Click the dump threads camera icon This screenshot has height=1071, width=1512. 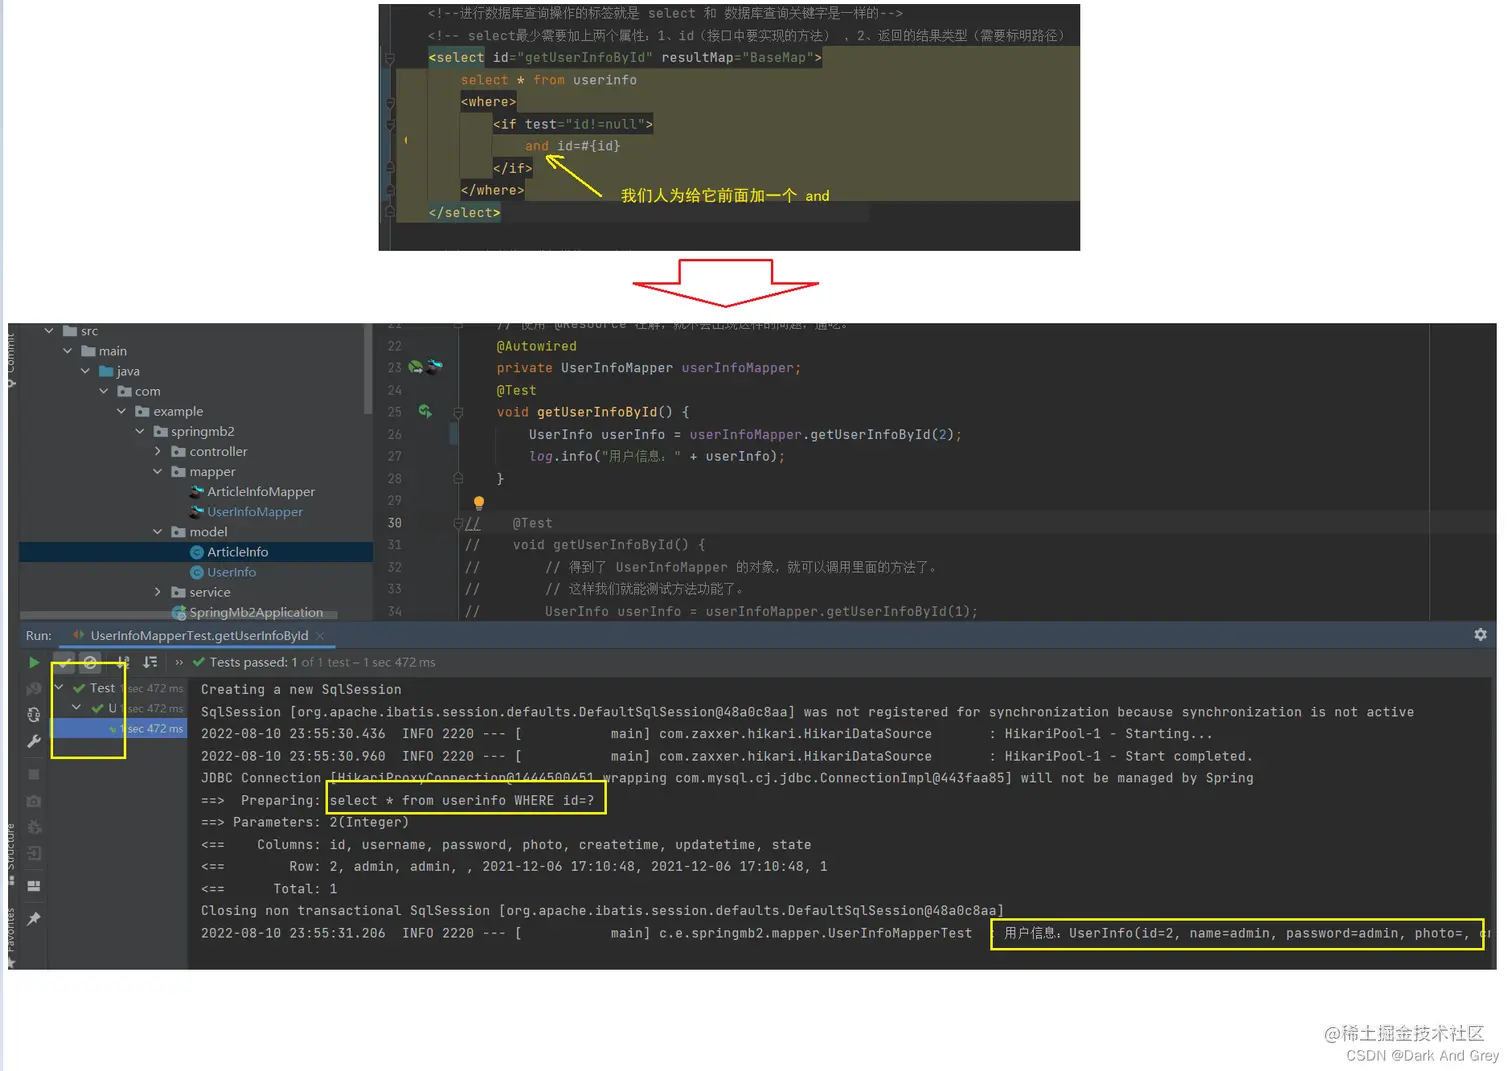(x=34, y=801)
